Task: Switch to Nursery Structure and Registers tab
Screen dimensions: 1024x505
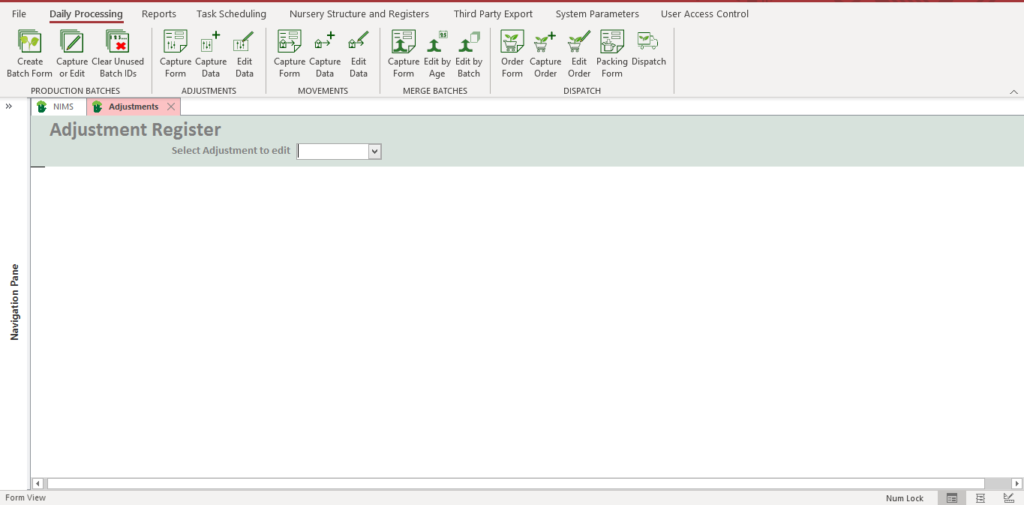Action: point(359,14)
